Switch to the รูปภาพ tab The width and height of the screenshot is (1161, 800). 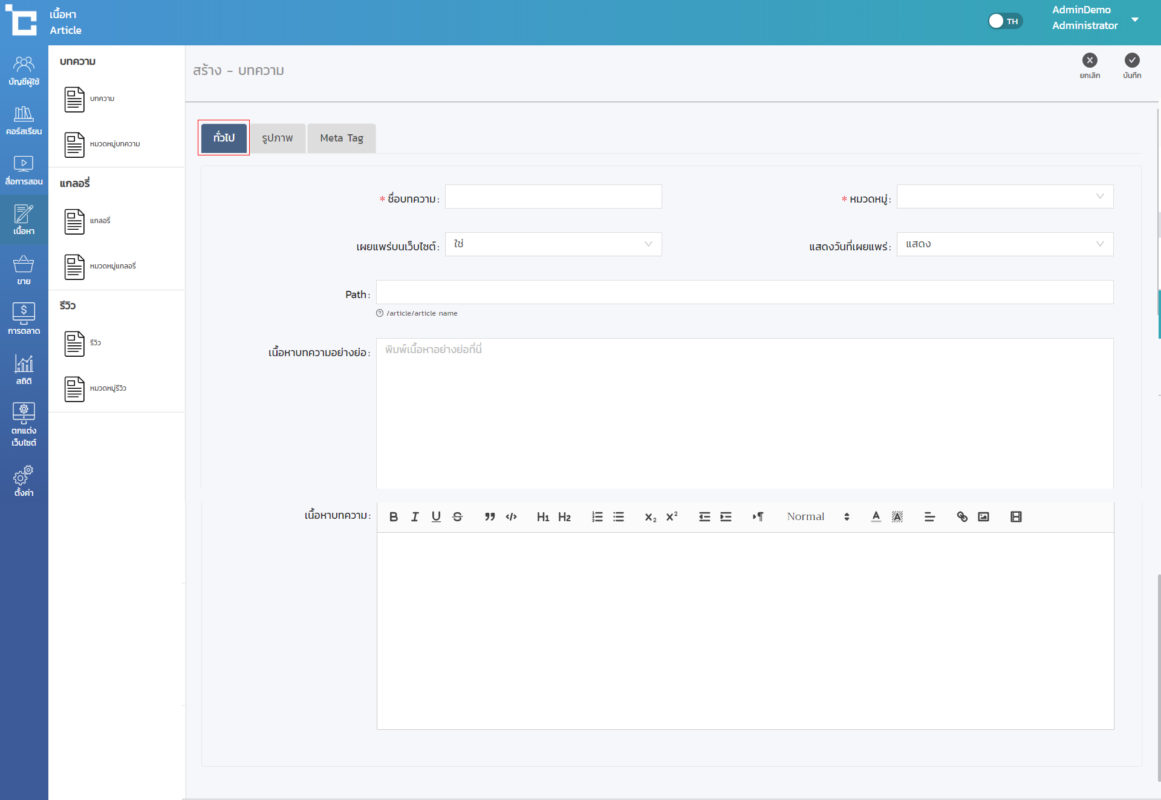point(277,138)
